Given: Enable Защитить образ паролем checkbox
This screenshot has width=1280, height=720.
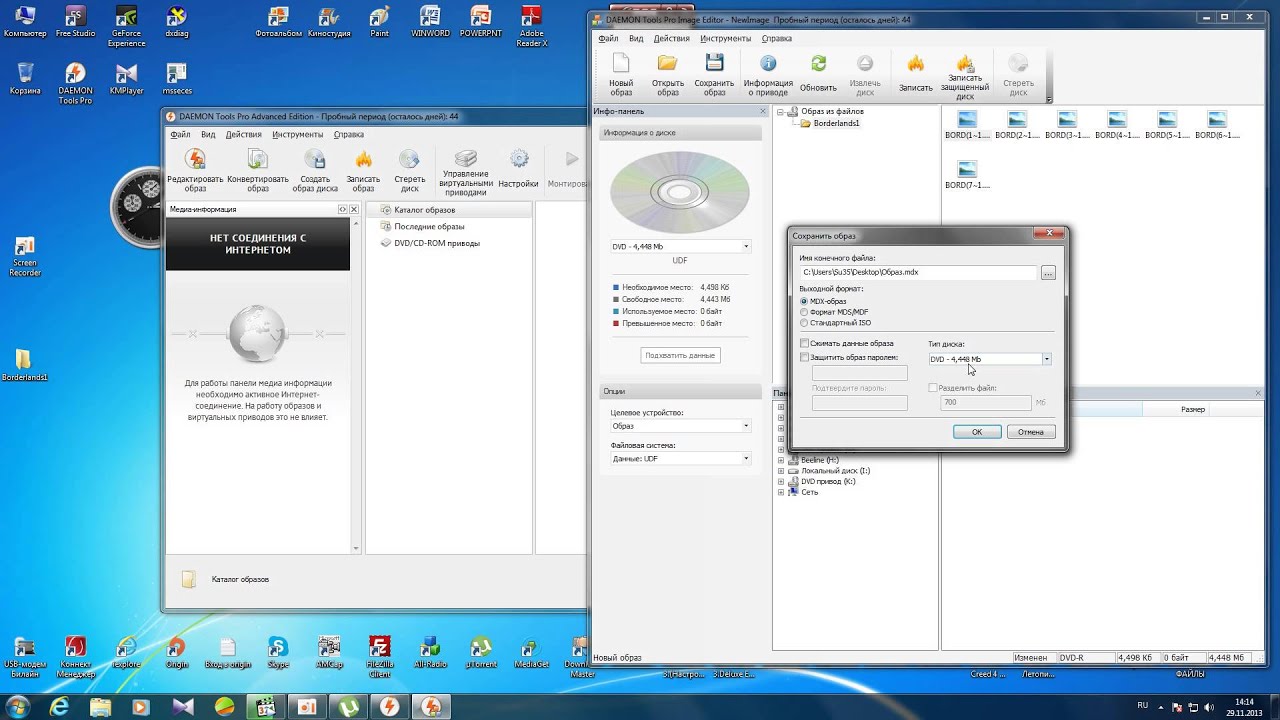Looking at the screenshot, I should [x=805, y=357].
